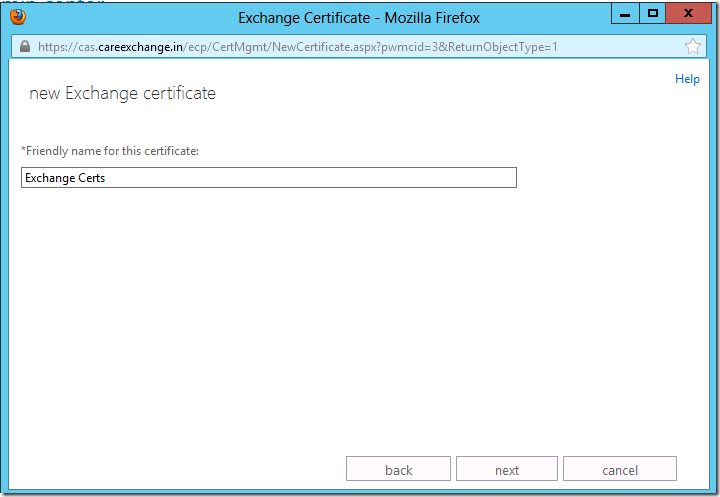Select the URL in the address bar

click(298, 47)
